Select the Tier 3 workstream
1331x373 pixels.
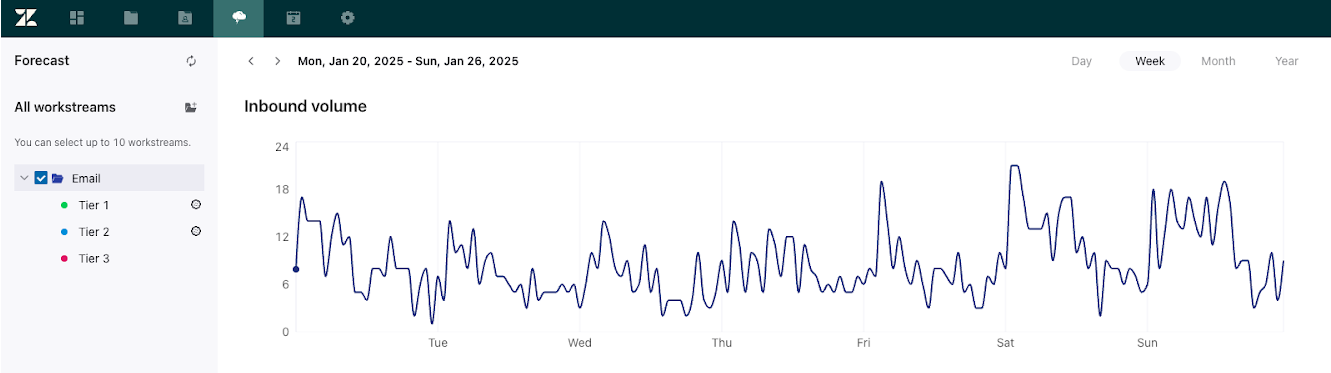point(94,258)
